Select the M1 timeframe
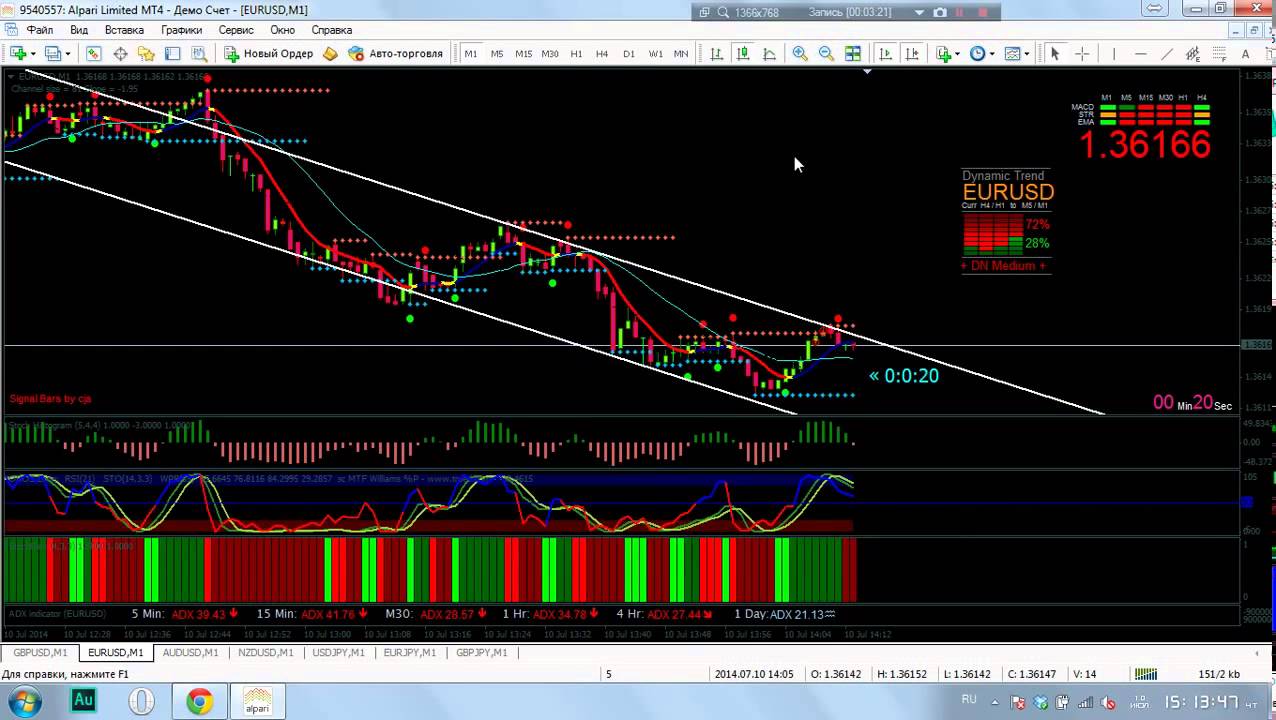This screenshot has height=720, width=1276. pyautogui.click(x=471, y=53)
